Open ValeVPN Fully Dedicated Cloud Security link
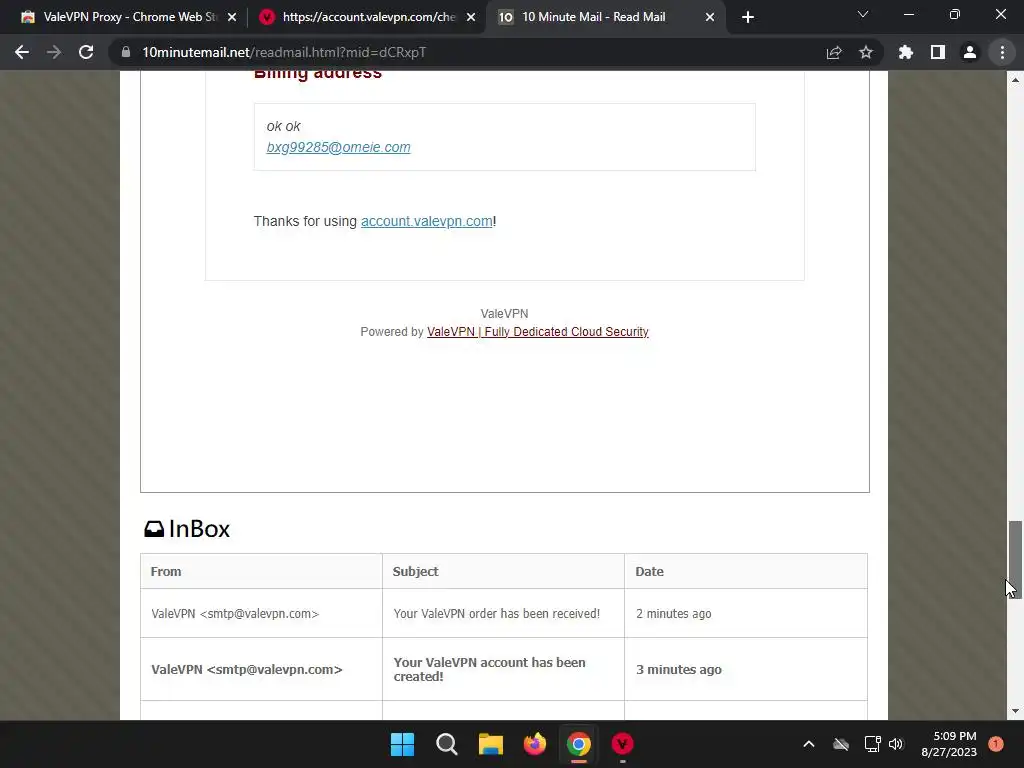1024x768 pixels. click(x=537, y=332)
